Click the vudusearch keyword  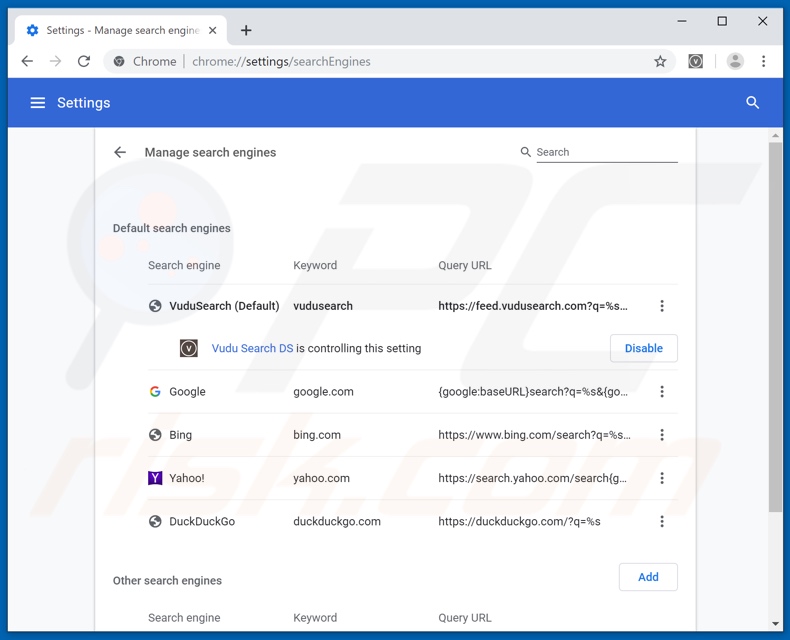(323, 306)
